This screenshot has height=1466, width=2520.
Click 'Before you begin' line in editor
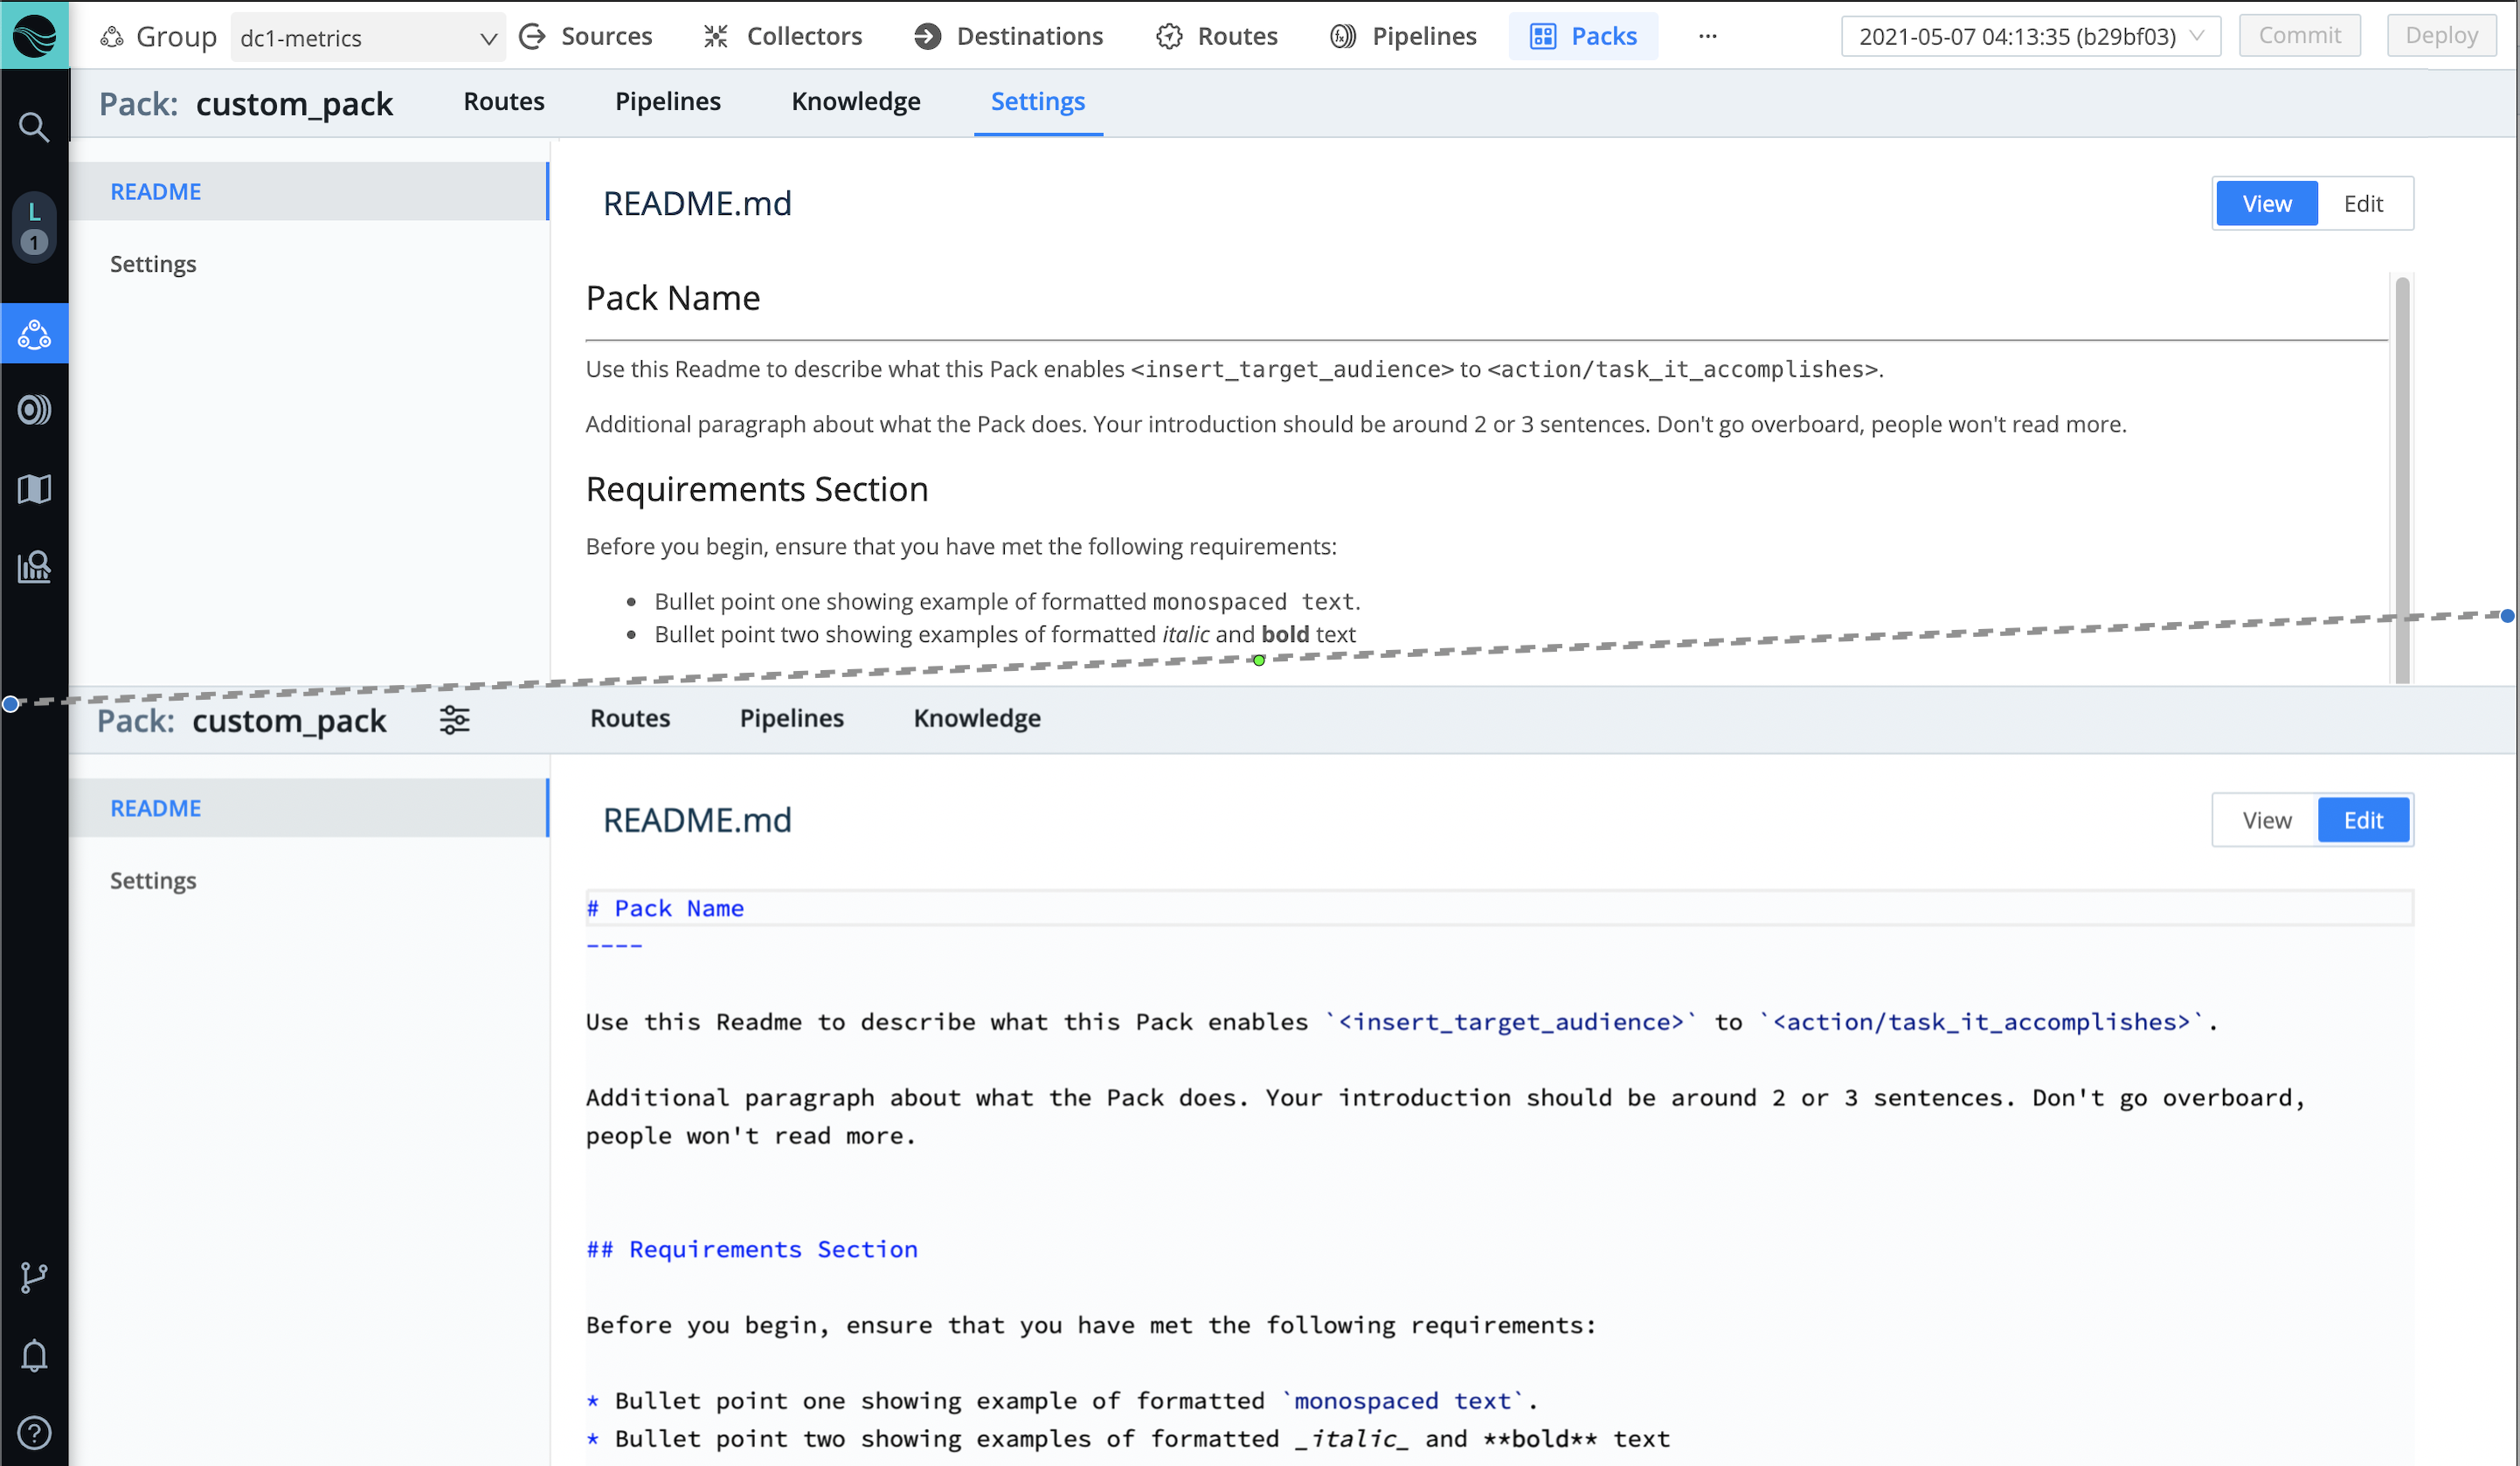(1091, 1325)
